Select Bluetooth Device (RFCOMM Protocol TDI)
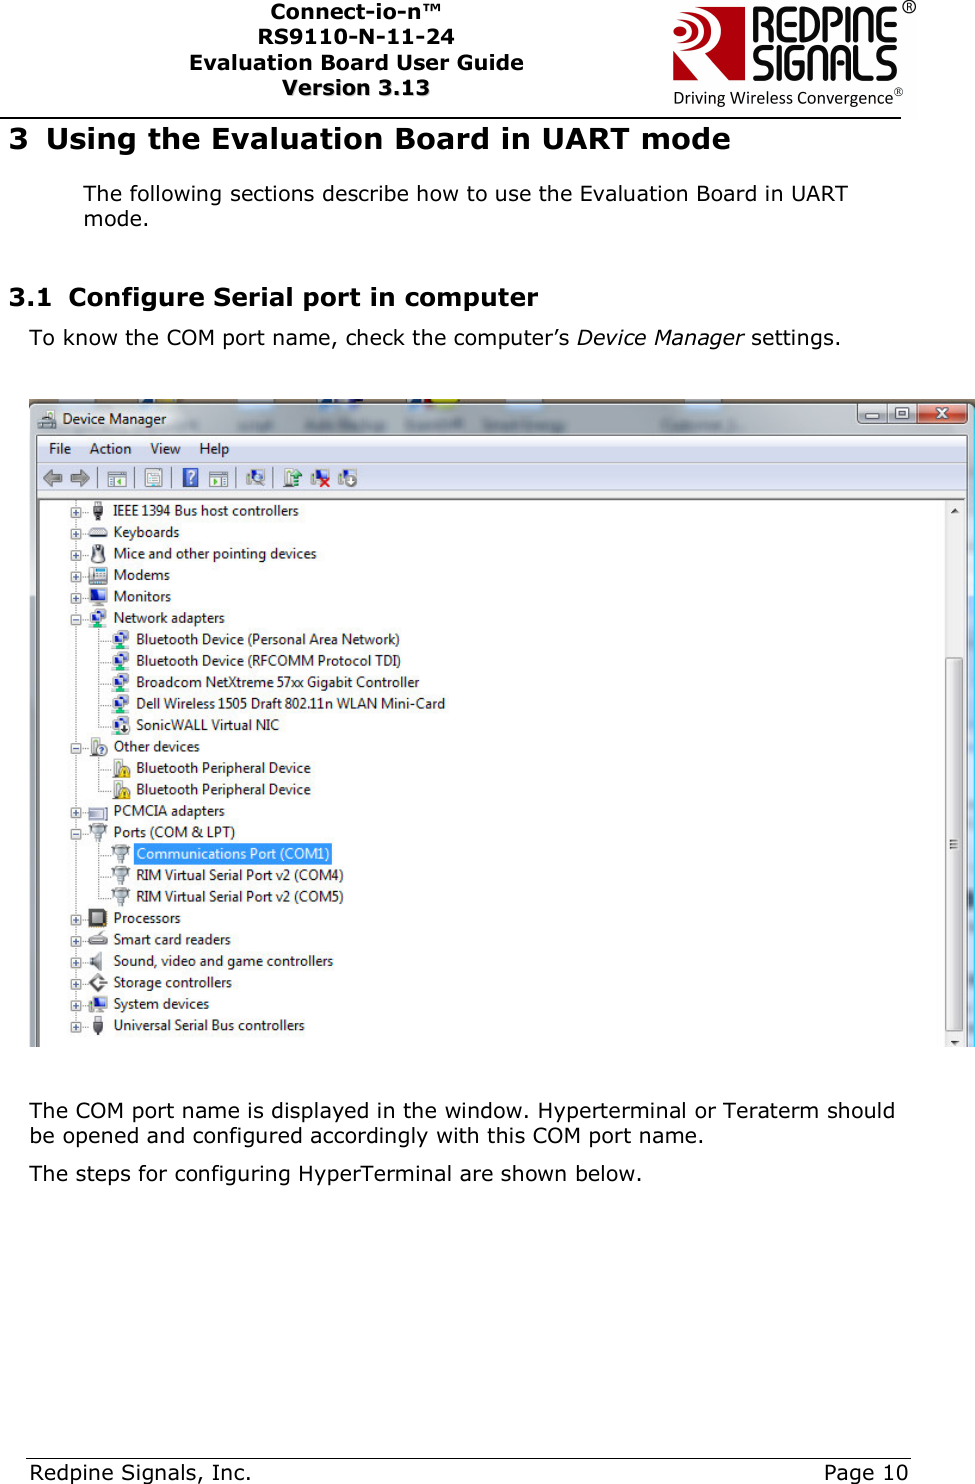The height and width of the screenshot is (1484, 975). [268, 661]
